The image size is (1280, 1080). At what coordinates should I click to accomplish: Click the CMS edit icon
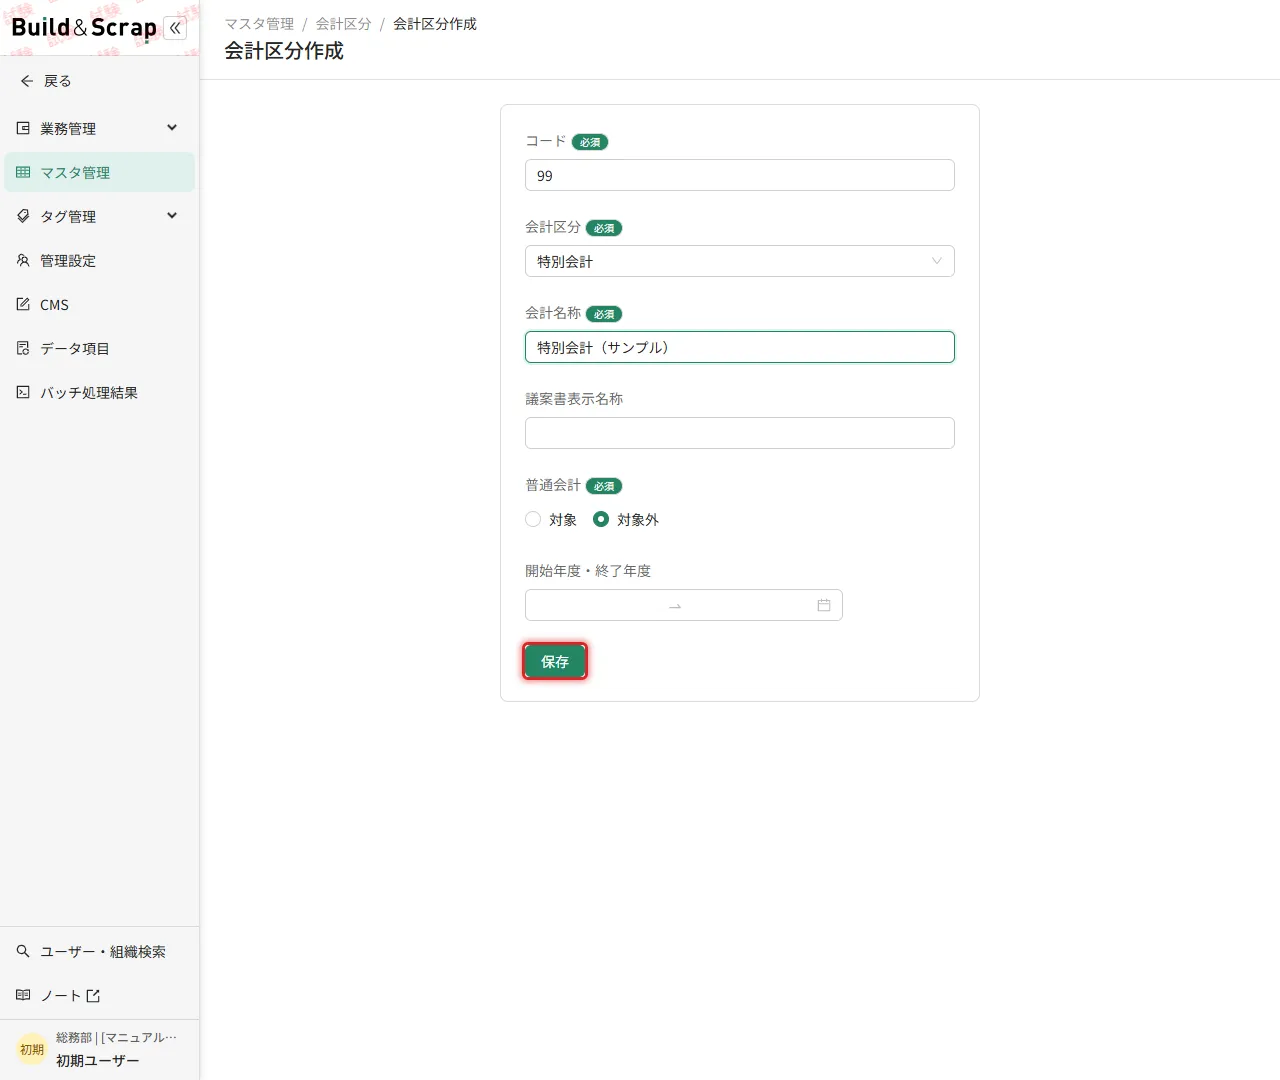(x=23, y=304)
